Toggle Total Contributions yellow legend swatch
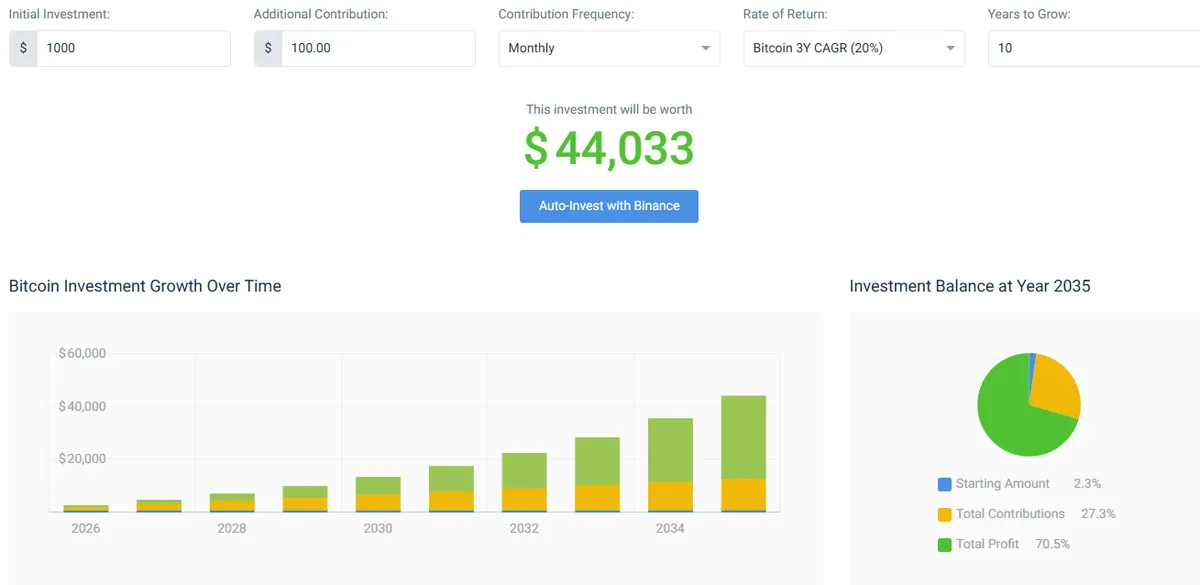 (944, 514)
